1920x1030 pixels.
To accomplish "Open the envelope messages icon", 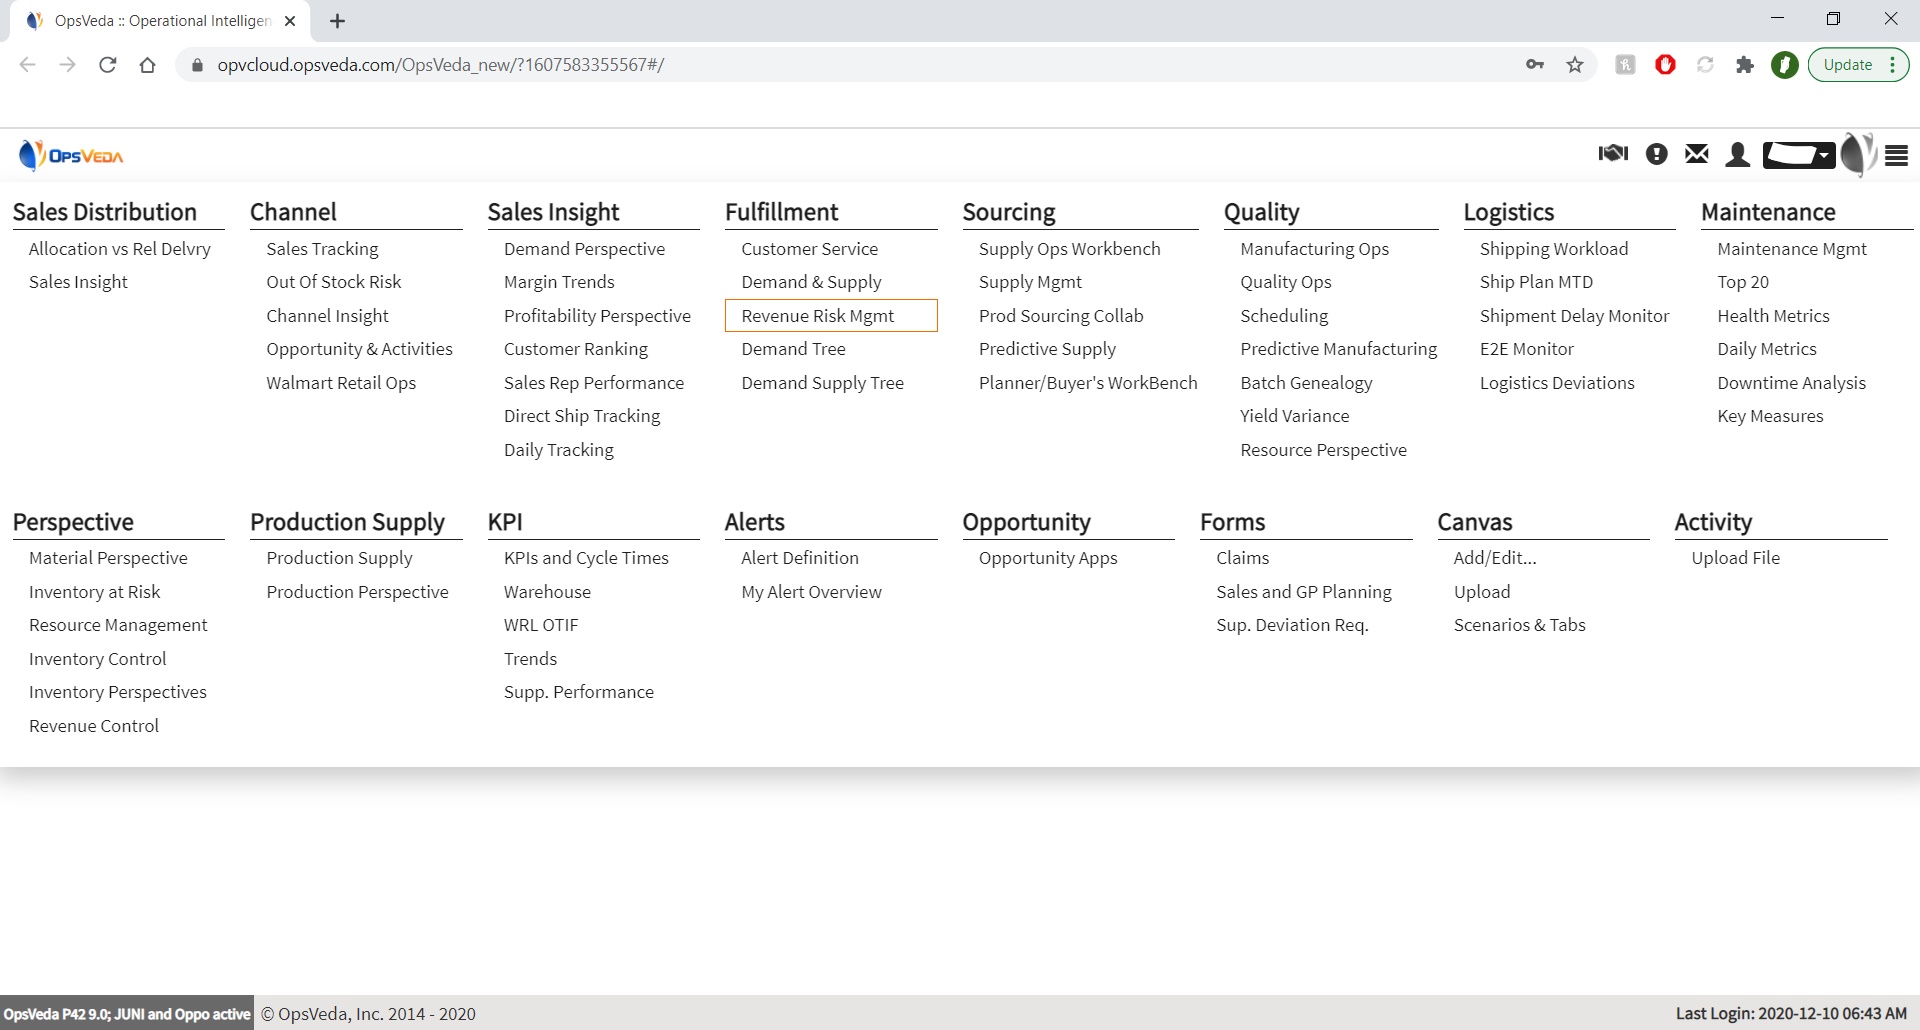I will (1697, 154).
